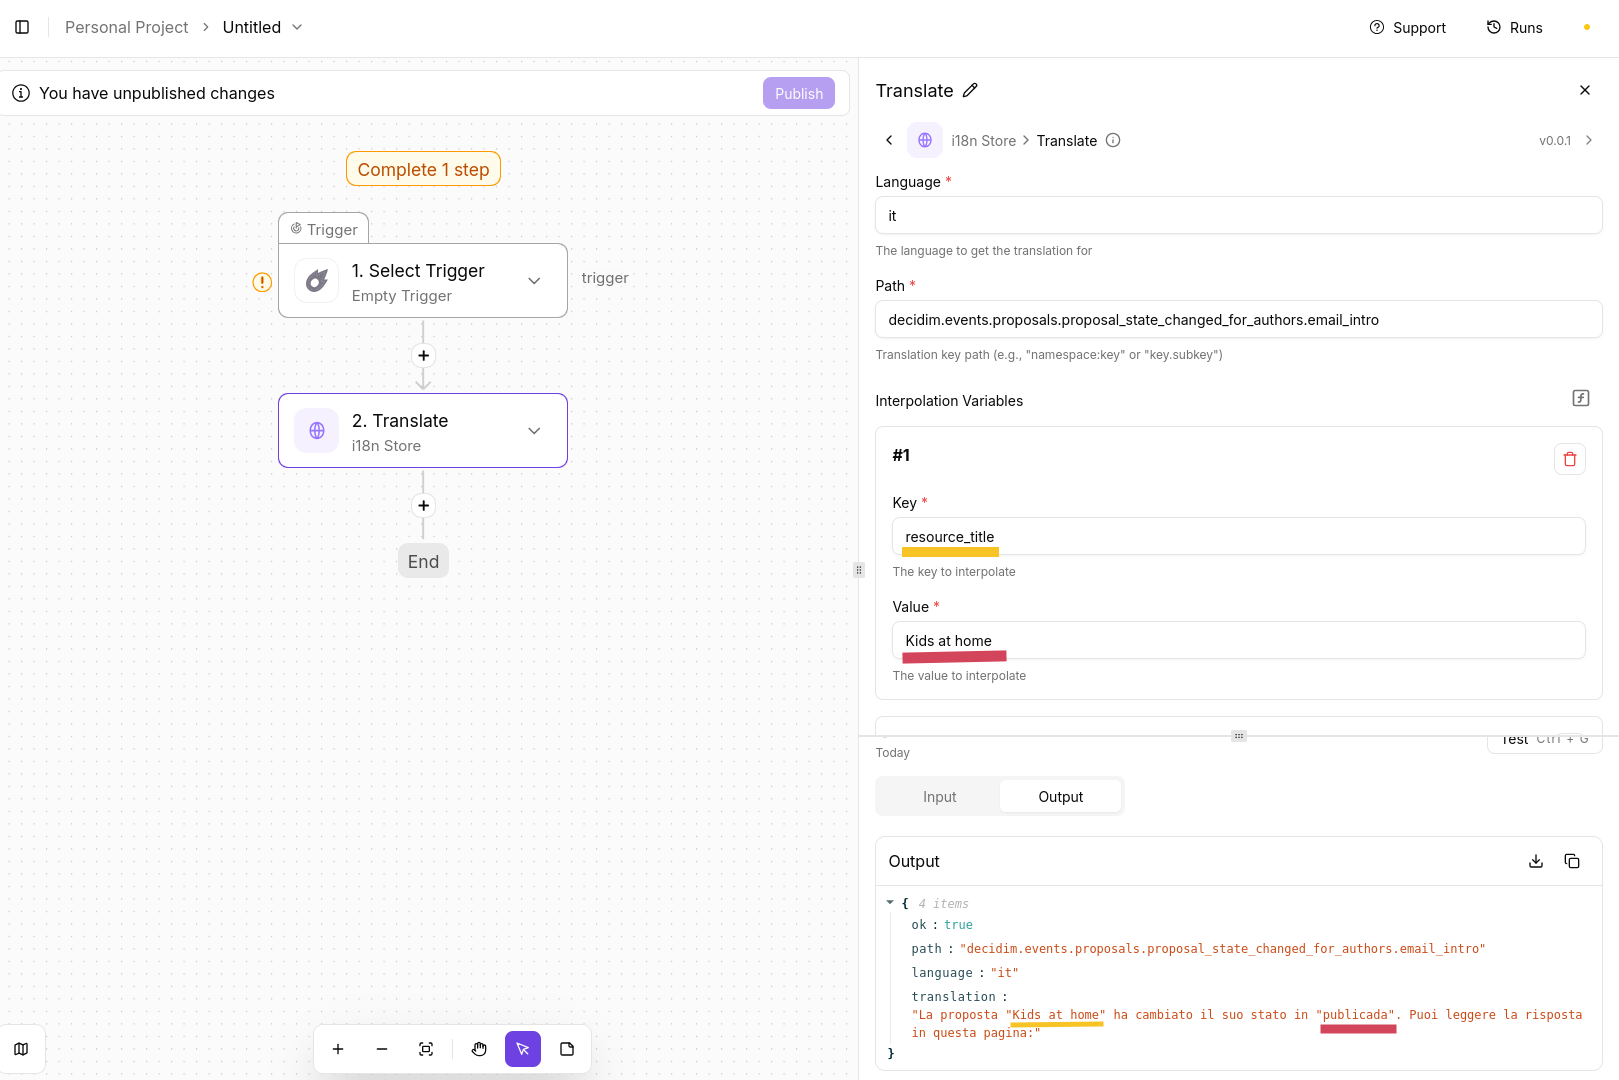Show the Translate action info icon
Image resolution: width=1619 pixels, height=1080 pixels.
point(1113,140)
